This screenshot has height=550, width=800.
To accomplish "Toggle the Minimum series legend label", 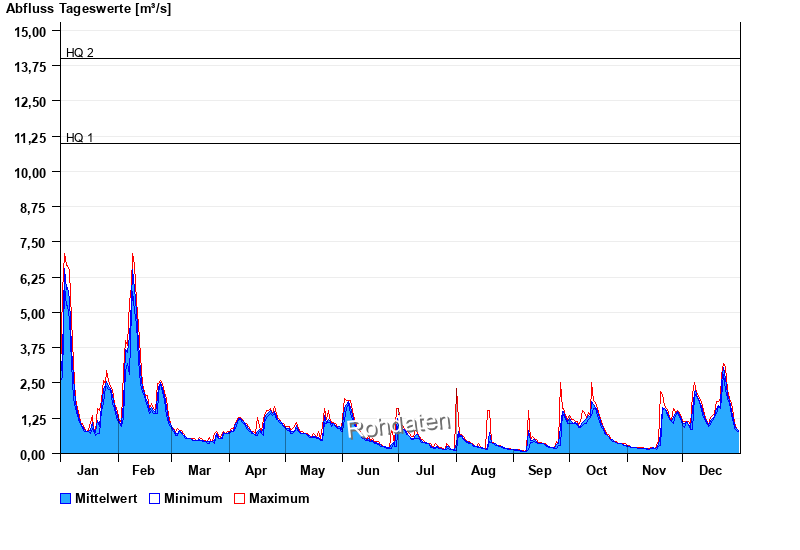I will pyautogui.click(x=193, y=498).
